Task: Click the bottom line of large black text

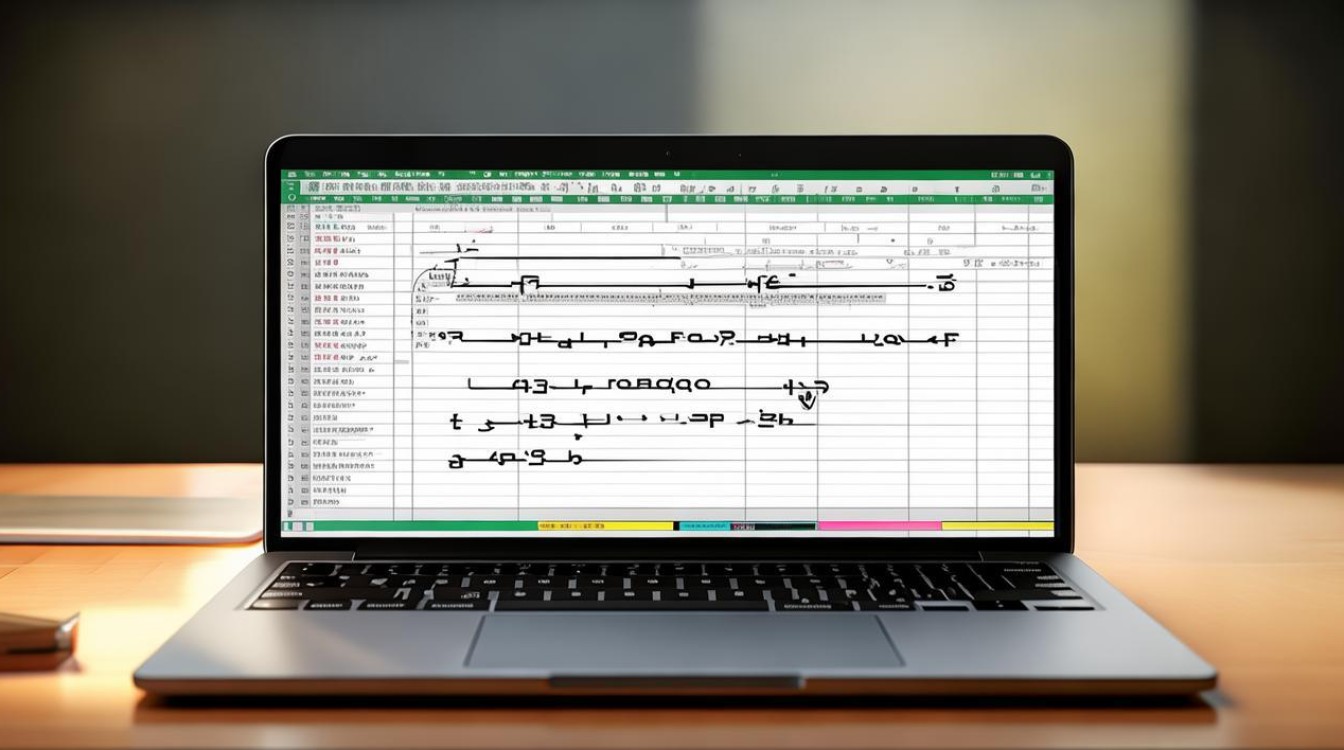Action: pos(515,460)
